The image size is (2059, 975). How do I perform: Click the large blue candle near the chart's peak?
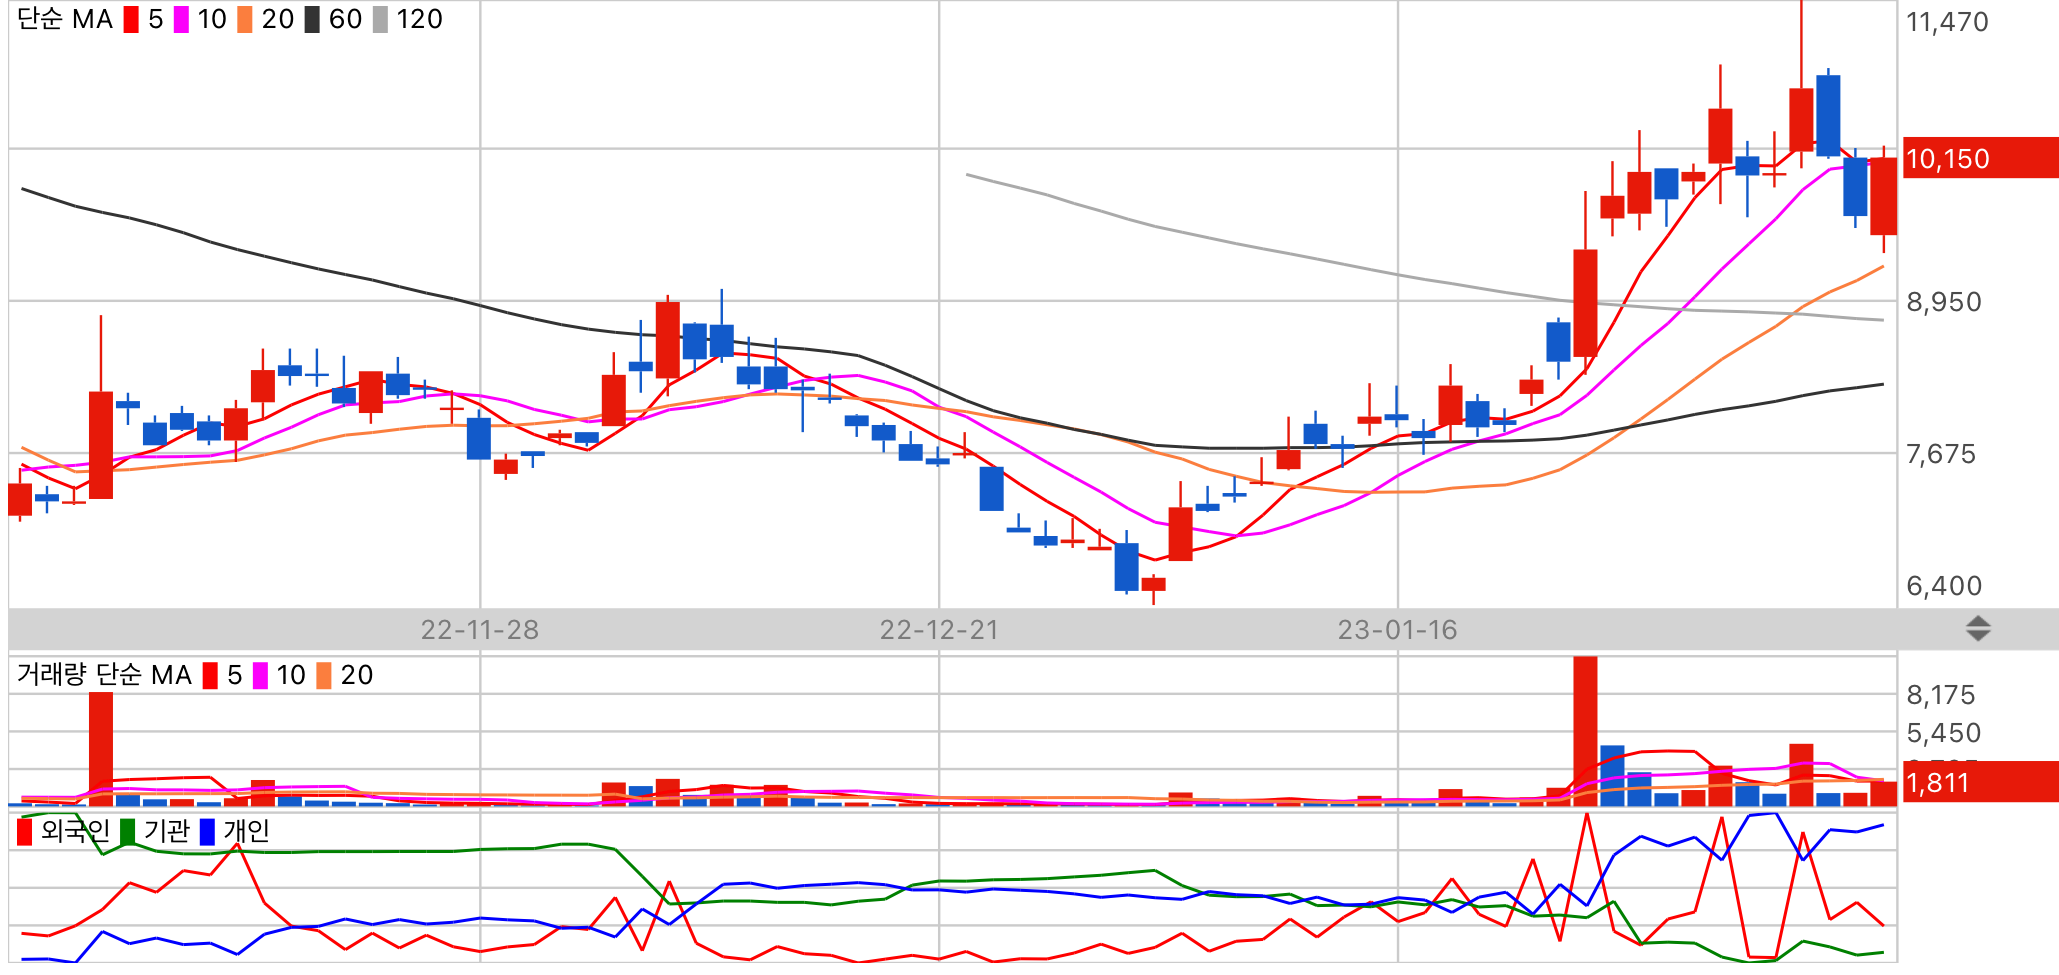[x=1828, y=116]
